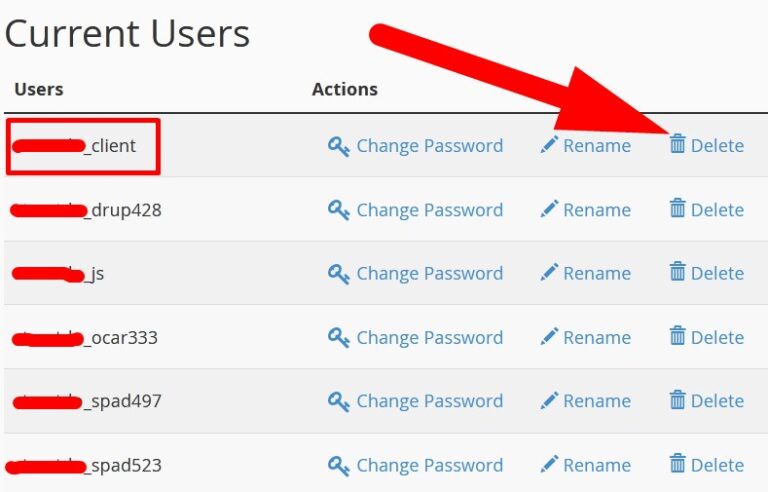Choose Rename link for _spad523 user
Screen dimensions: 768x492
[x=596, y=466]
